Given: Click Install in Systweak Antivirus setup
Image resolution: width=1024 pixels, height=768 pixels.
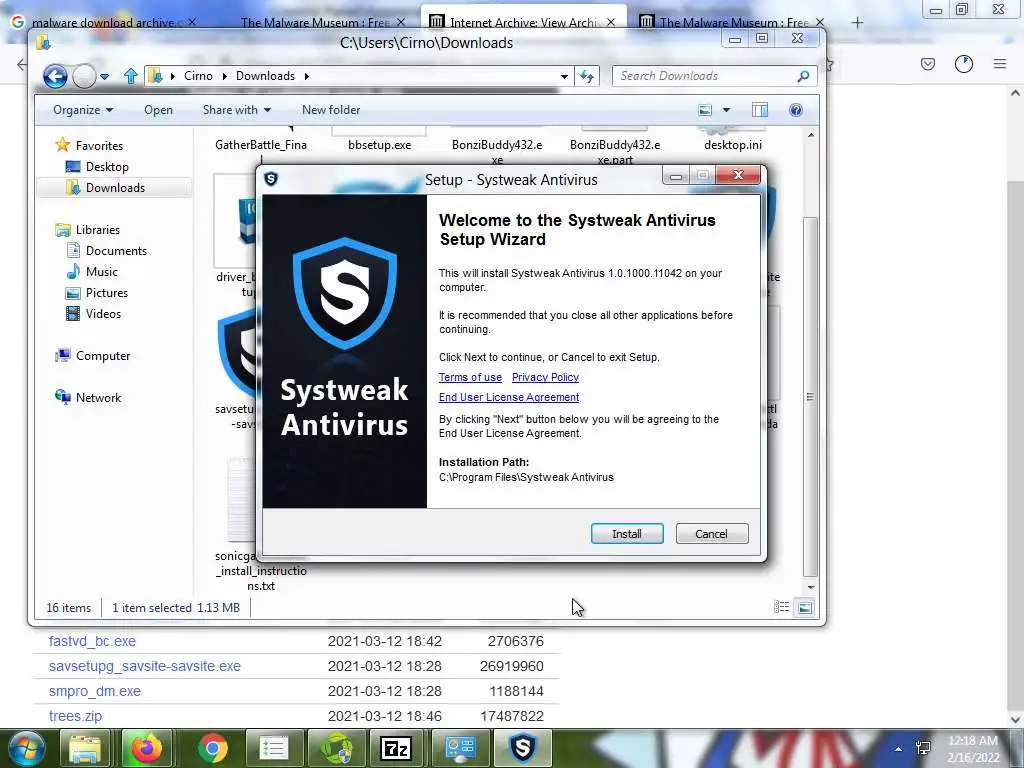Looking at the screenshot, I should pos(627,534).
